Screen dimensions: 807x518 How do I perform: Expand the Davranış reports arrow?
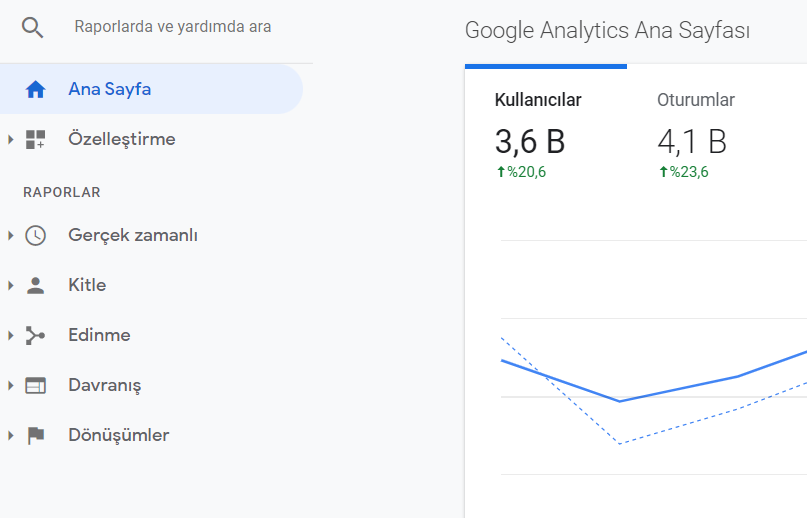[x=10, y=385]
